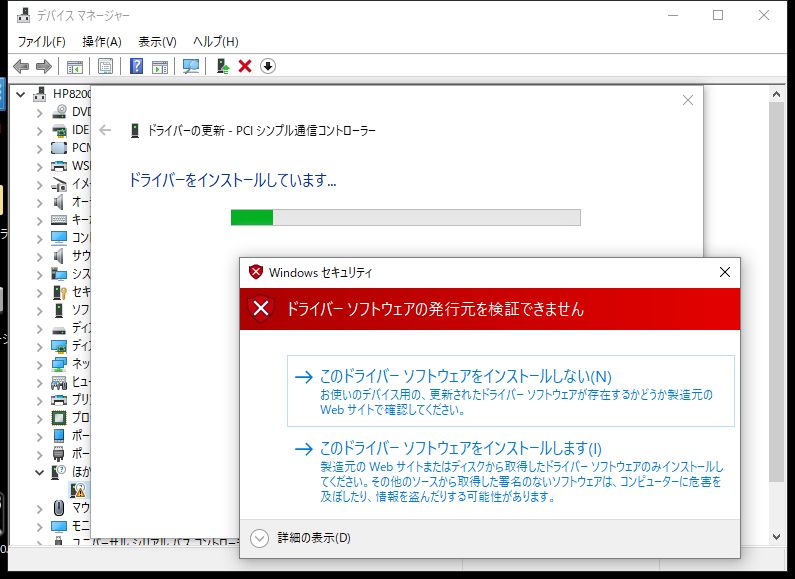Open the 表示(V) menu
The height and width of the screenshot is (579, 795).
157,42
